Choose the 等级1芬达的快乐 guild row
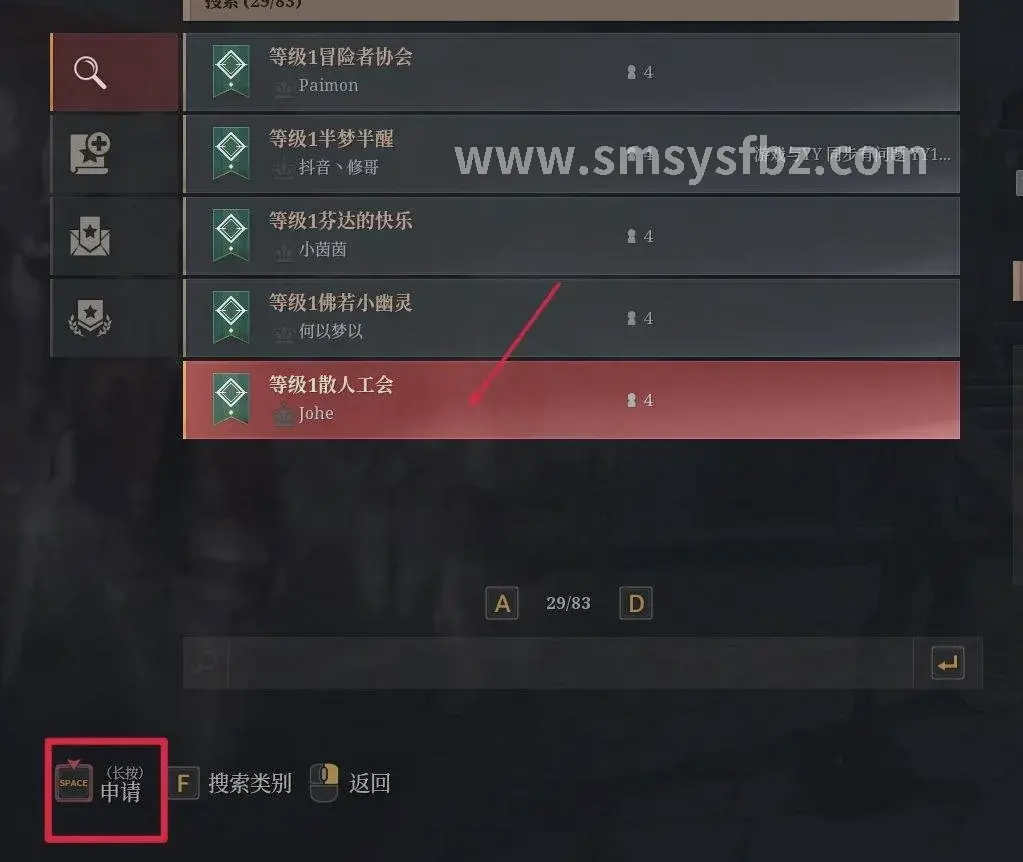This screenshot has height=862, width=1023. 572,236
